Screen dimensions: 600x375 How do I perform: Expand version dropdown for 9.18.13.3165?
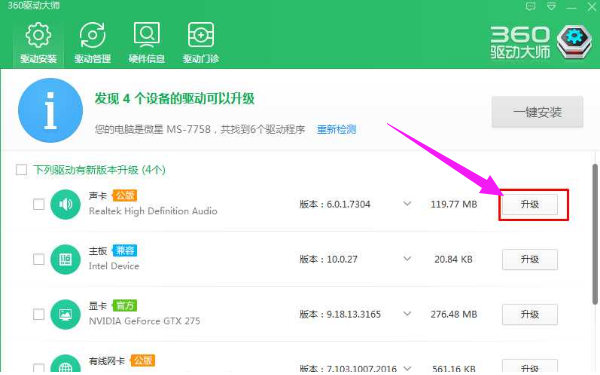point(407,314)
